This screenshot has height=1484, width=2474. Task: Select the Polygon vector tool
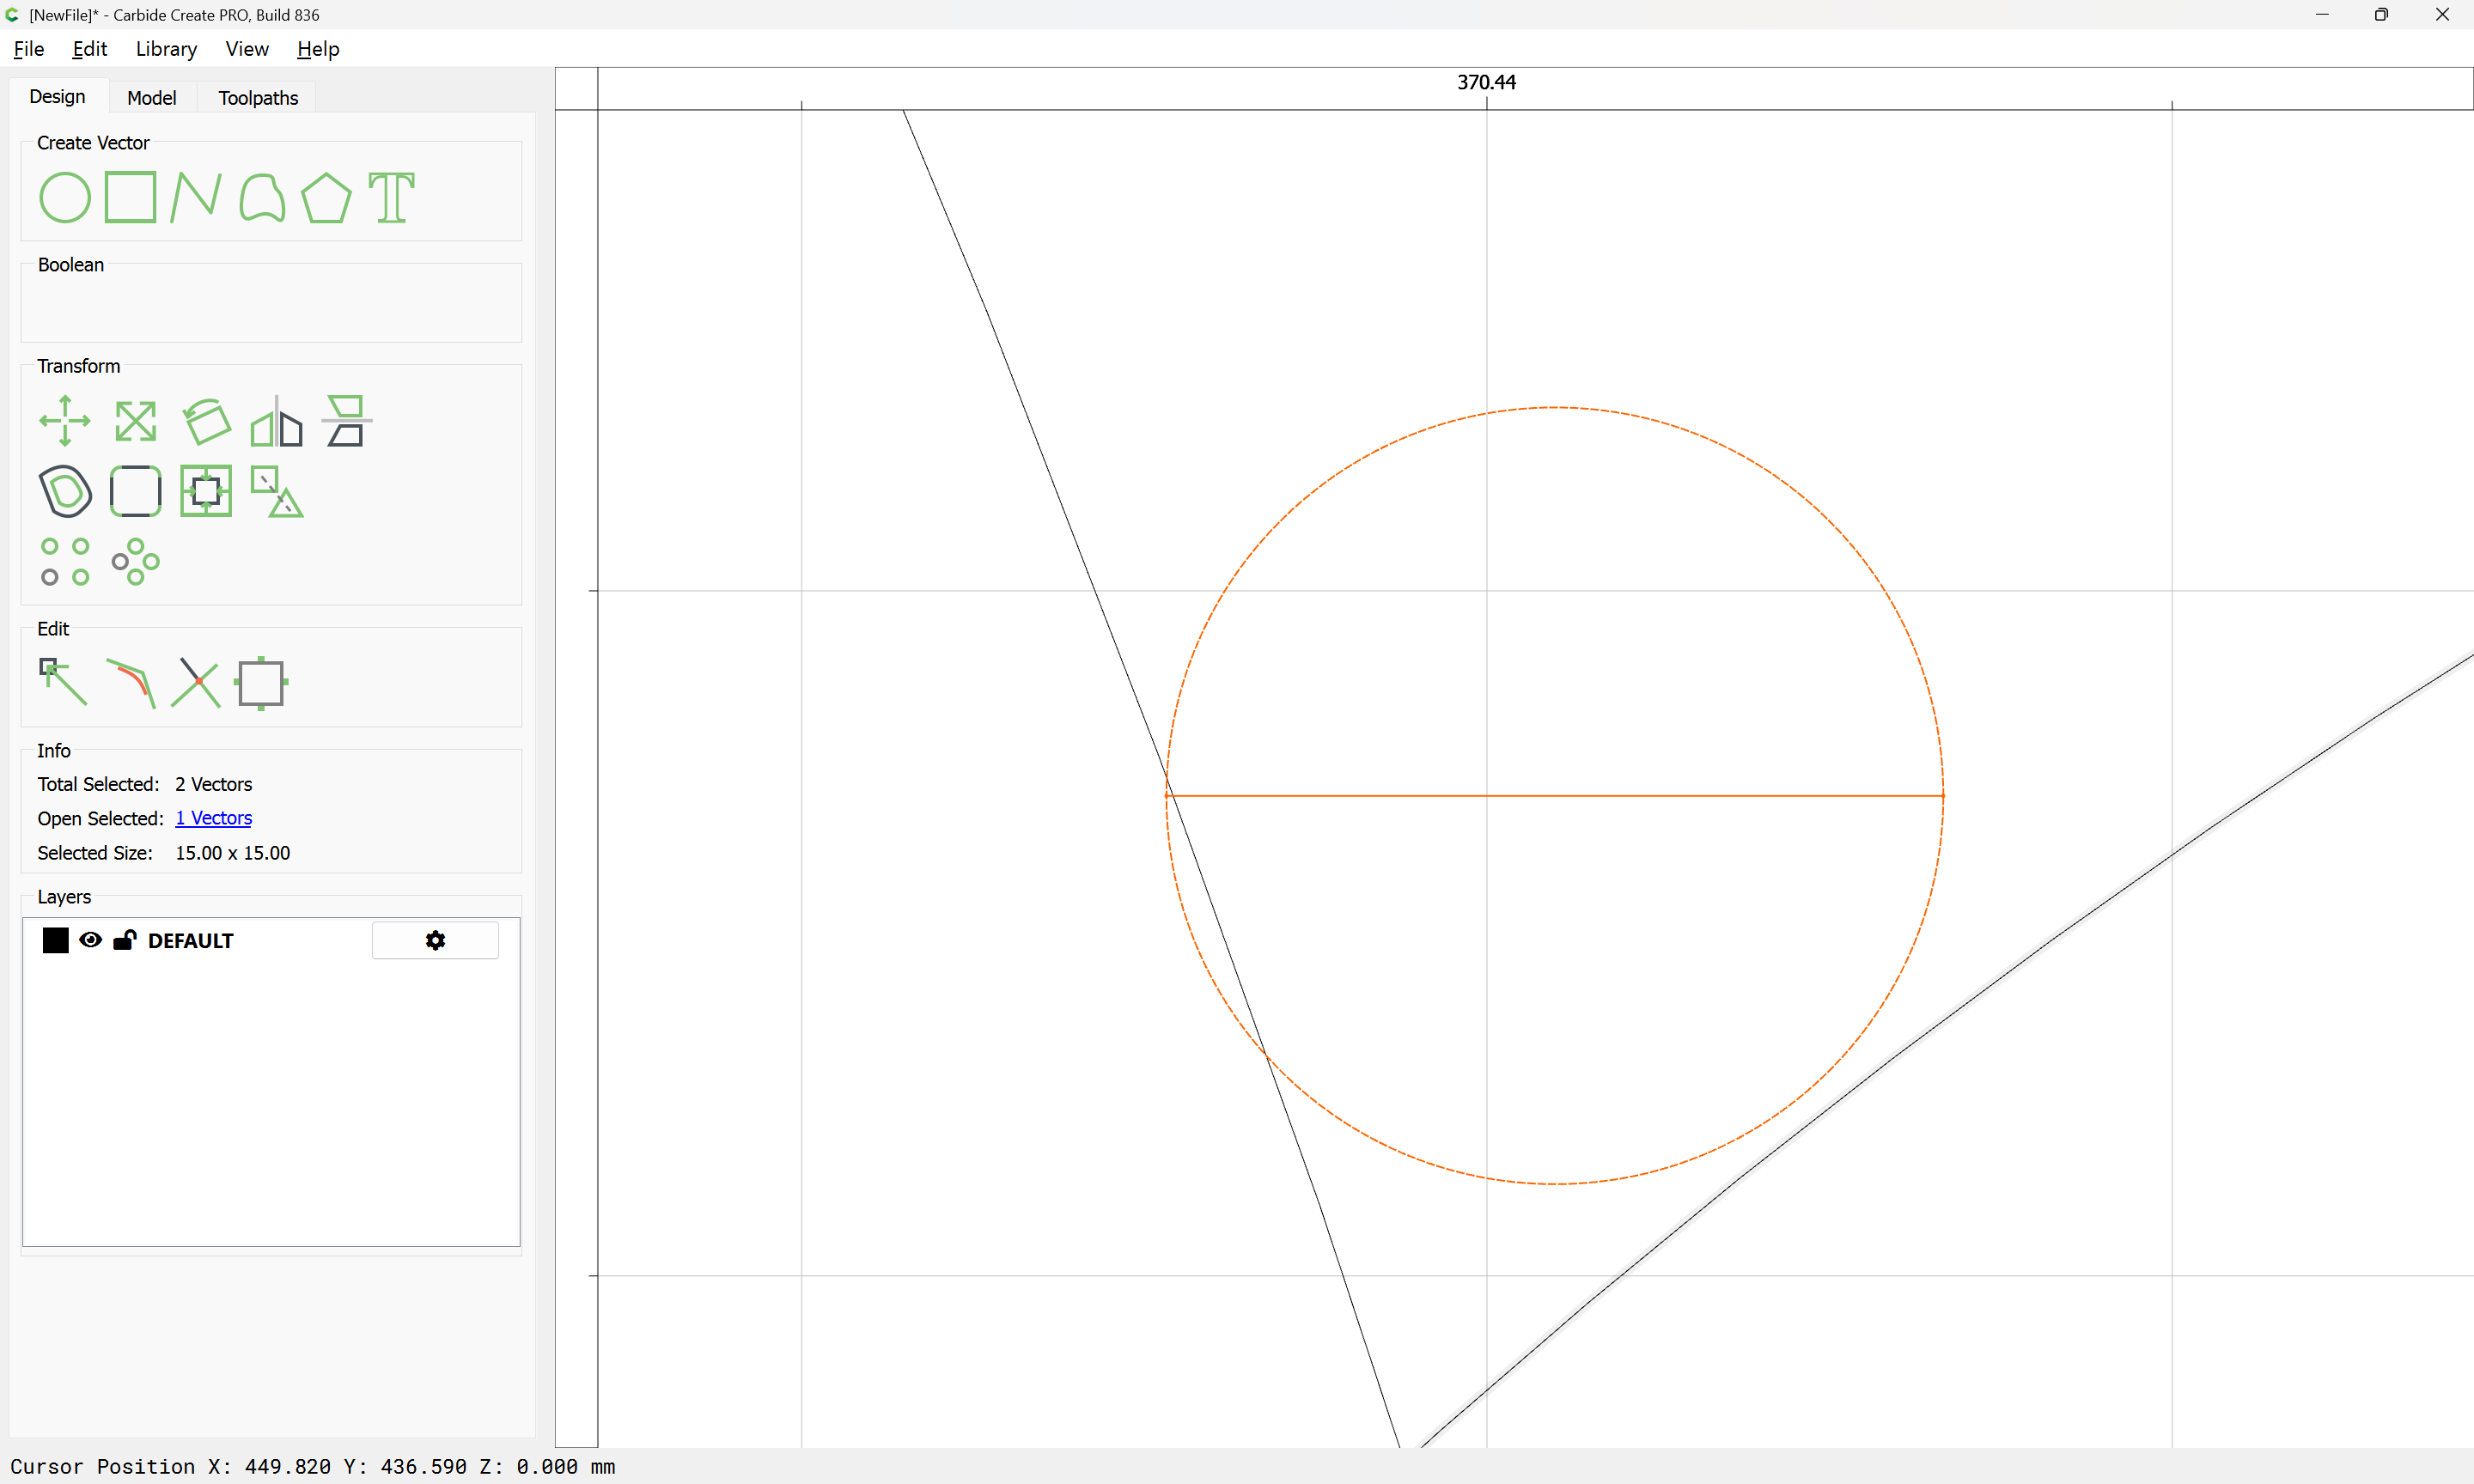[326, 197]
